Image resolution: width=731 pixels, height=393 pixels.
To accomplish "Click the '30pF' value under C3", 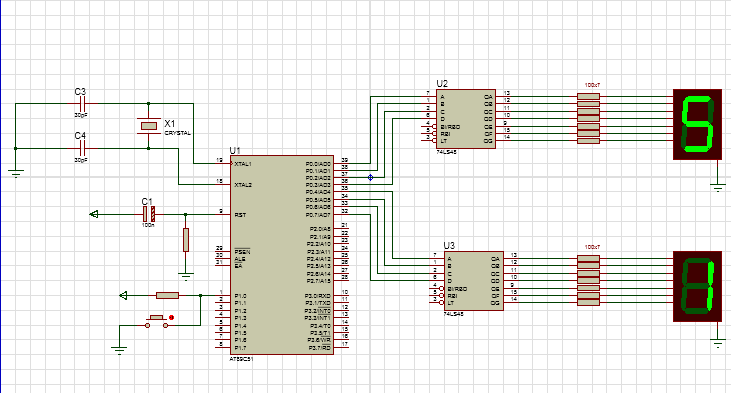I will pyautogui.click(x=81, y=115).
